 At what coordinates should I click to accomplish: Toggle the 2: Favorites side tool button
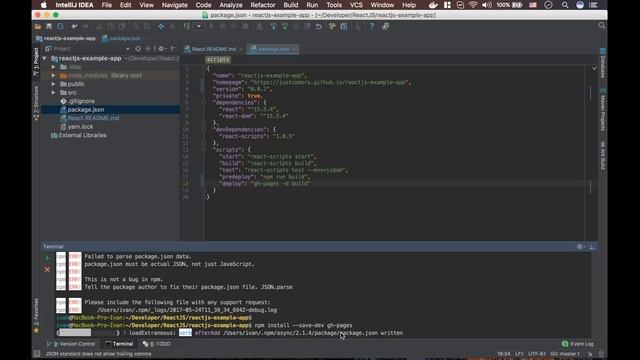pos(36,316)
